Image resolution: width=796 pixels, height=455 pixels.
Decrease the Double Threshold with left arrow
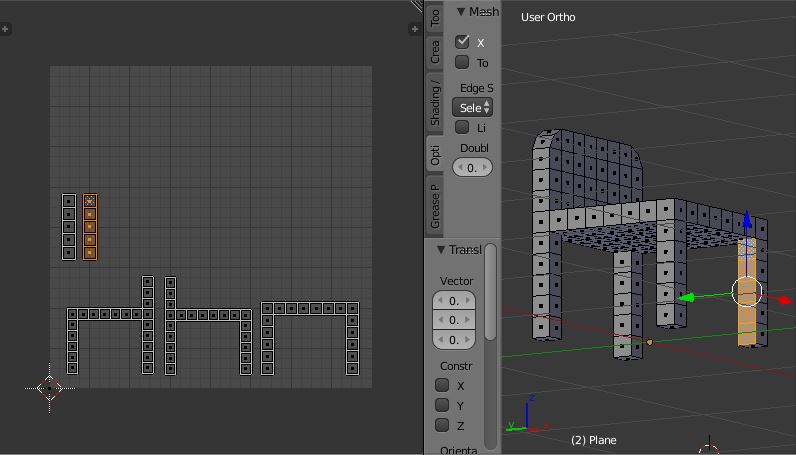[x=460, y=168]
